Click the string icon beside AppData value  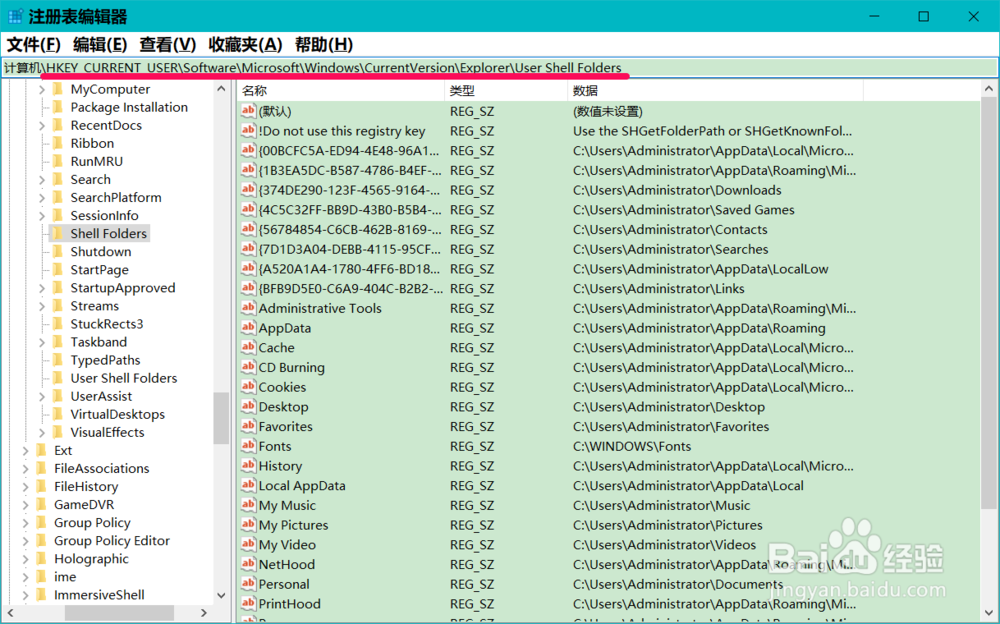pyautogui.click(x=248, y=328)
